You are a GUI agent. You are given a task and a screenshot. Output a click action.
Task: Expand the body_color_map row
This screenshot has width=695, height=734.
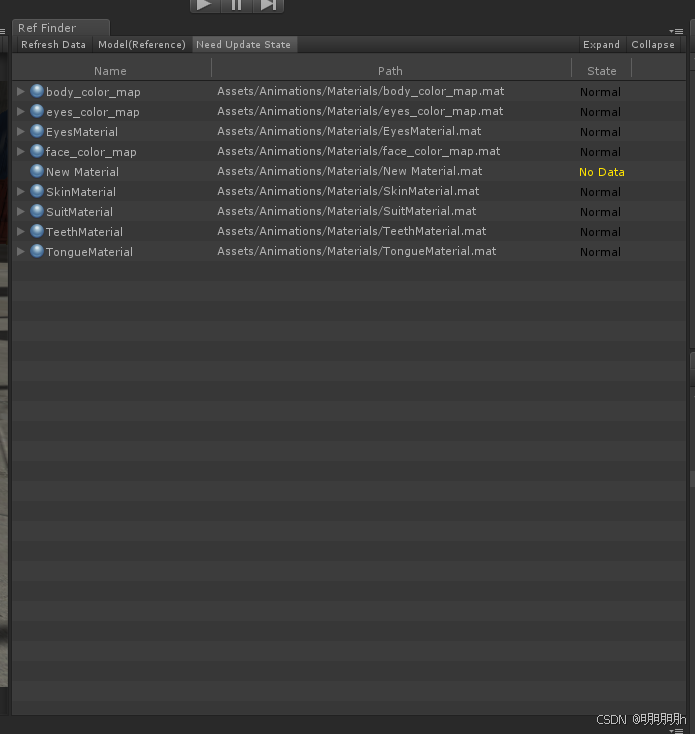21,91
